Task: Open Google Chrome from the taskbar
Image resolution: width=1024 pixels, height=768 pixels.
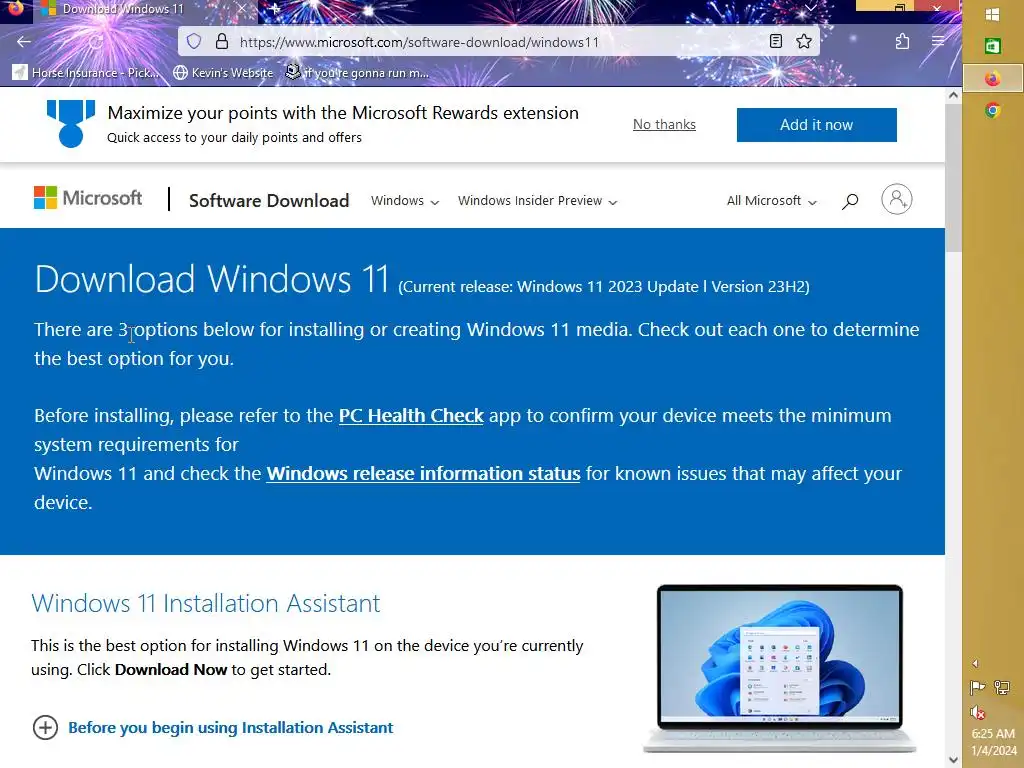Action: coord(993,110)
